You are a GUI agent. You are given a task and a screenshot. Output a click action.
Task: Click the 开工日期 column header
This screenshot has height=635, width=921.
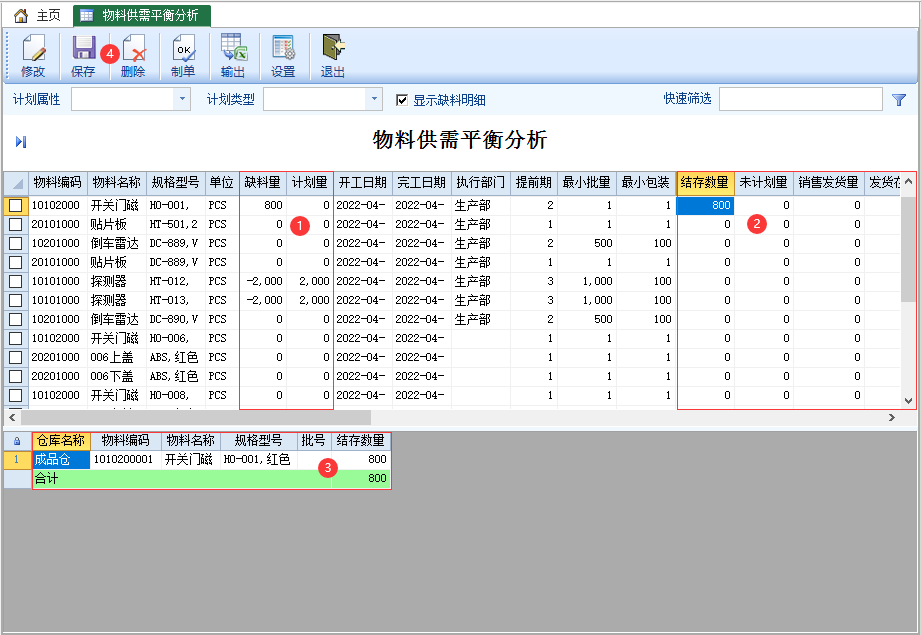coord(363,183)
